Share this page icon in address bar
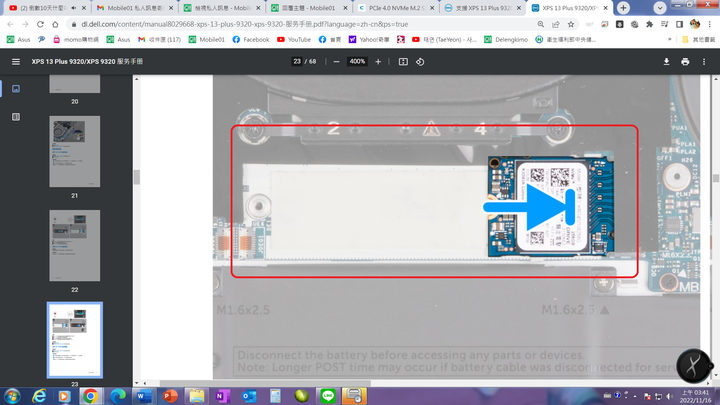 click(x=556, y=24)
